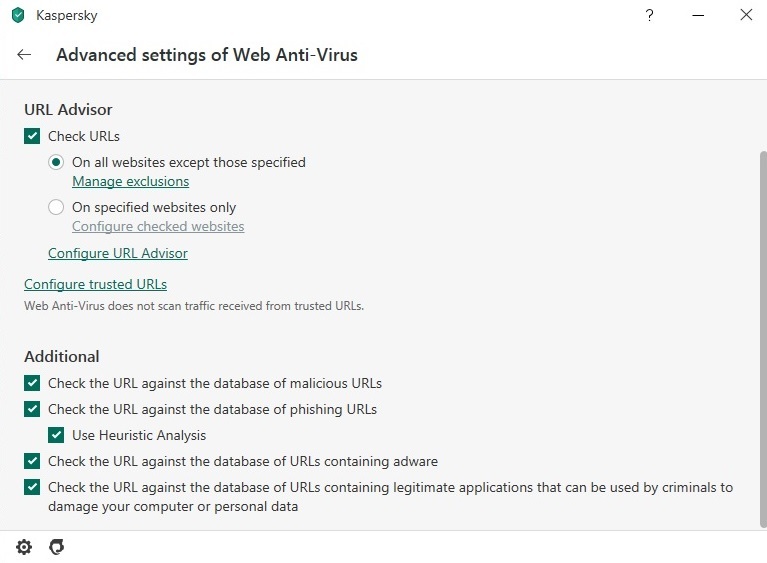Disable the malicious URLs database check
The image size is (767, 563).
point(32,383)
